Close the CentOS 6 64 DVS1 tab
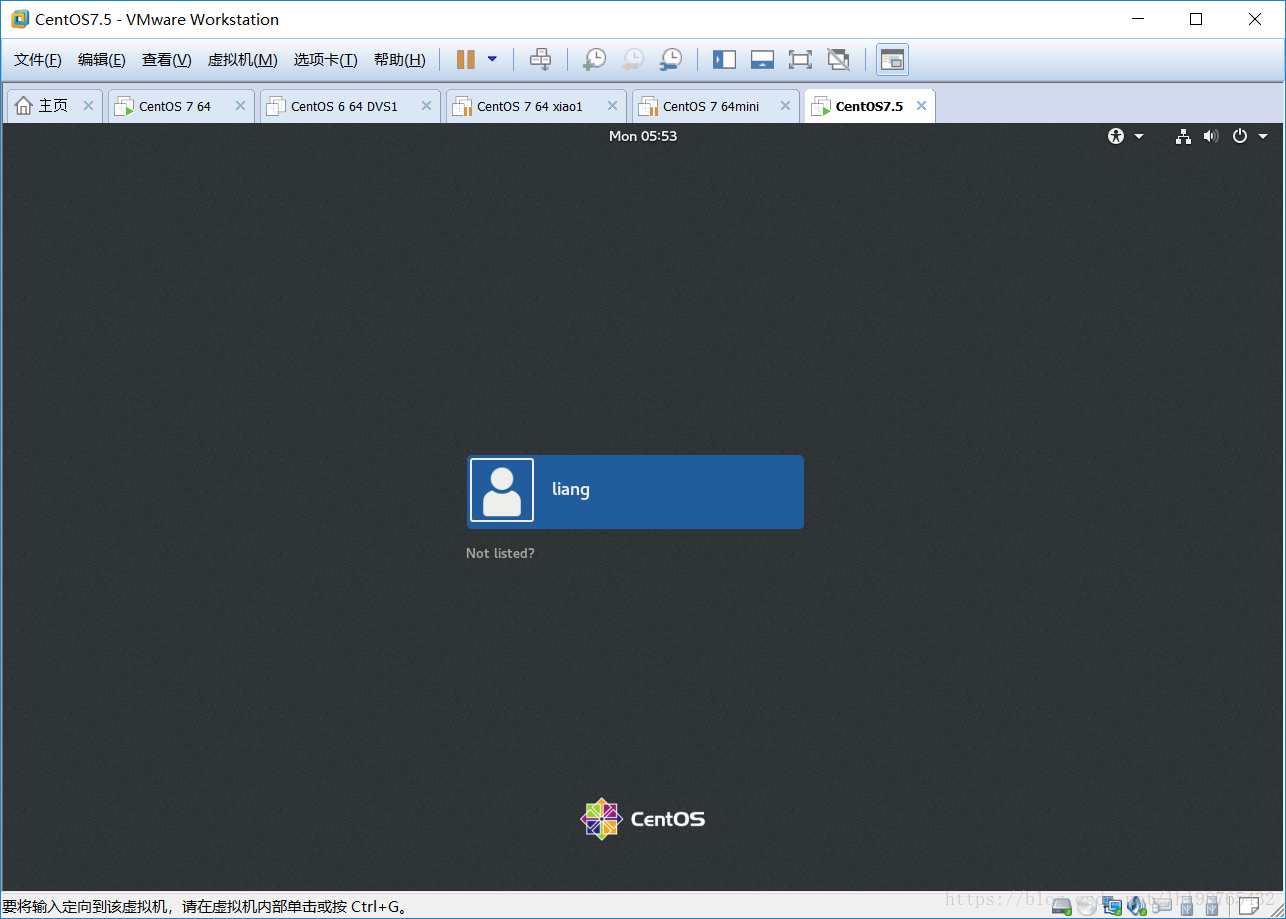Screen dimensions: 1286x919 426,105
